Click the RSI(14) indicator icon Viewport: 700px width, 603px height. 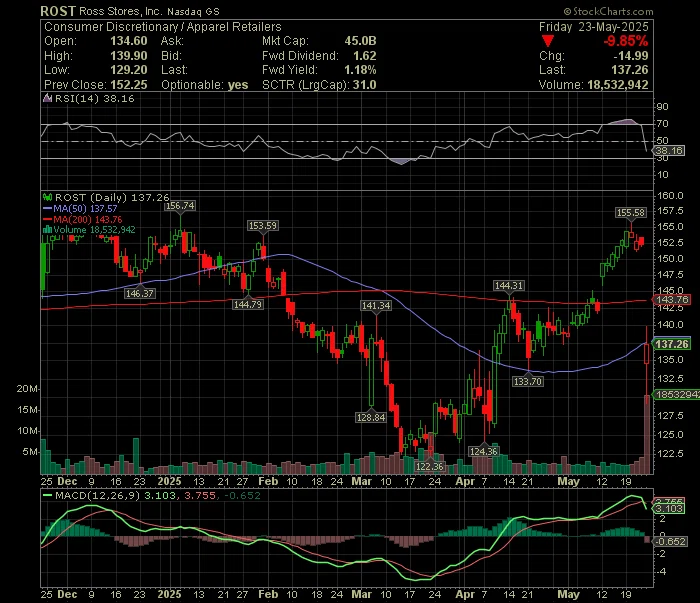point(47,98)
